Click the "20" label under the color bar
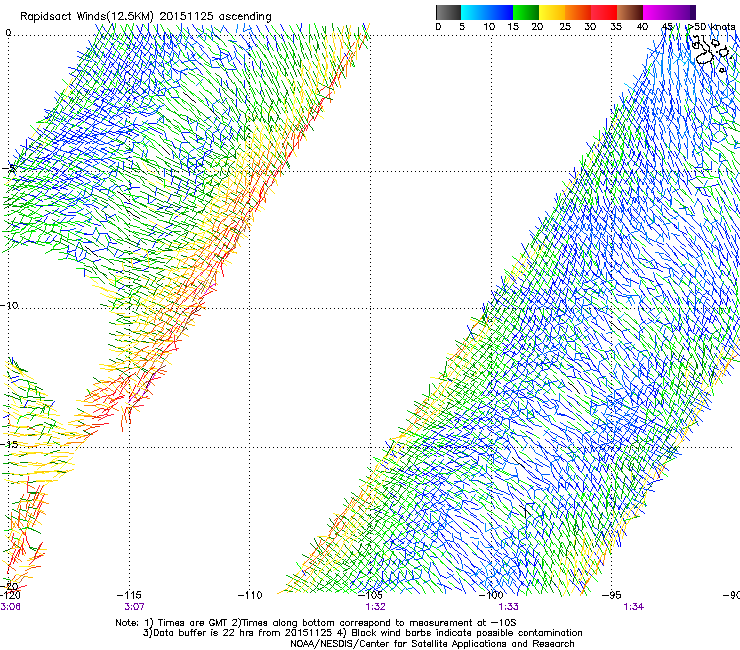The height and width of the screenshot is (650, 740). click(537, 27)
